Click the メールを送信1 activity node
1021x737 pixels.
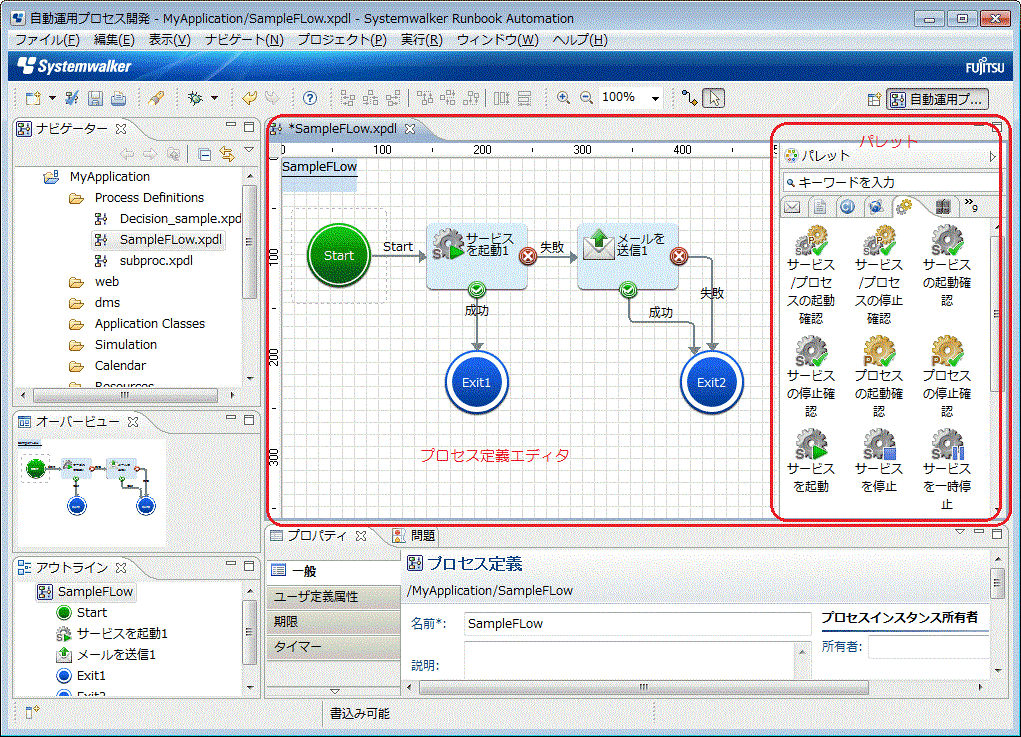point(628,256)
